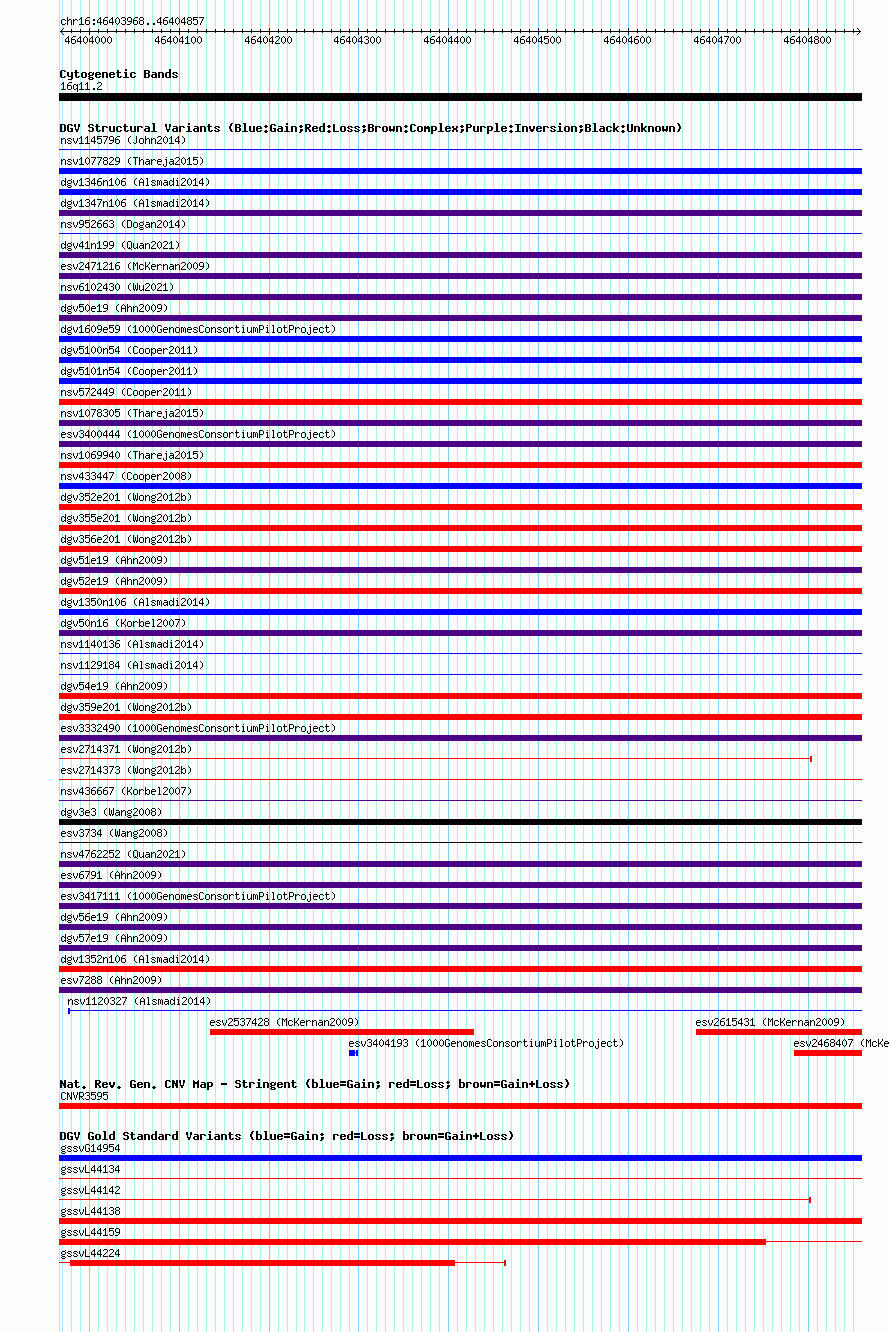Click variant esv2714373 (Wong2012b)
The height and width of the screenshot is (1332, 890).
pyautogui.click(x=126, y=770)
